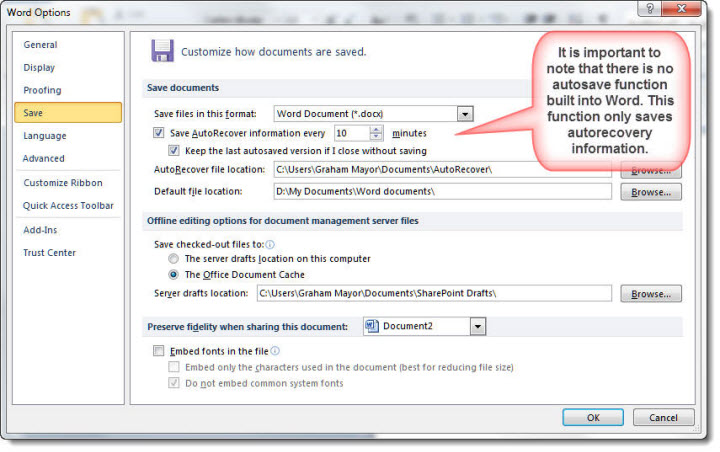Select The Office Document Cache radio button
The image size is (720, 452).
173,275
